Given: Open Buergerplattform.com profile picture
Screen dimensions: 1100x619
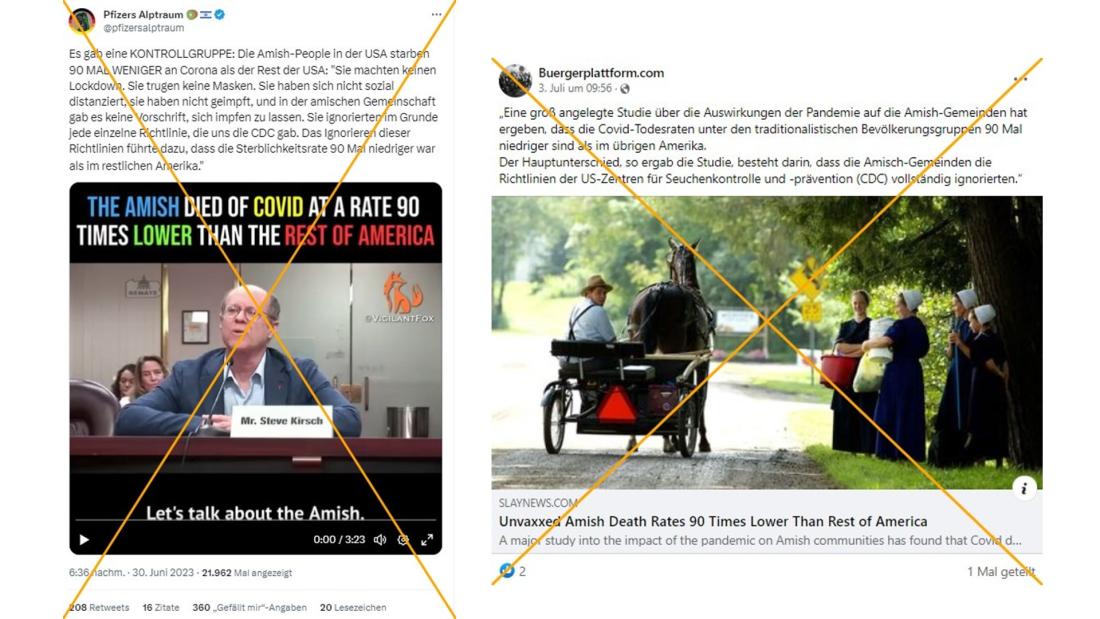Looking at the screenshot, I should [x=516, y=80].
